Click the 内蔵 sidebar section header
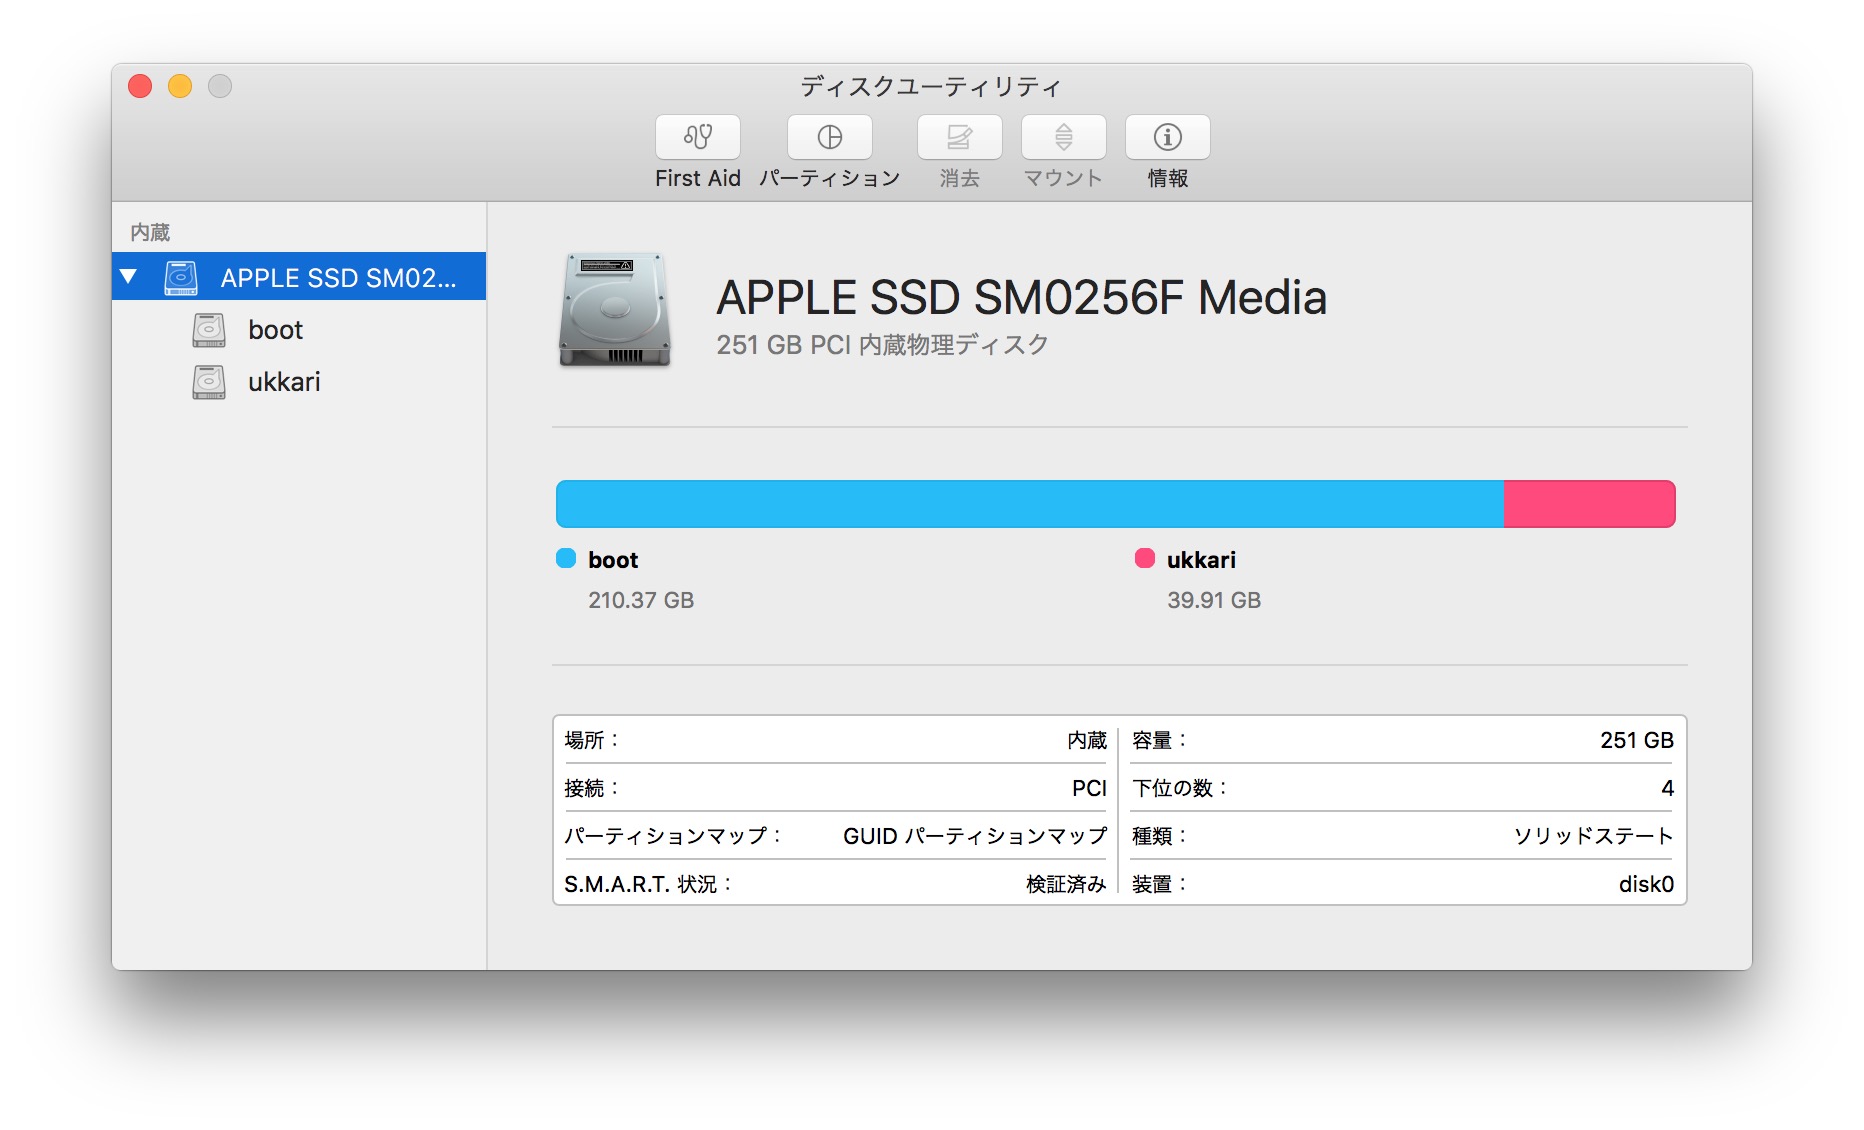Viewport: 1864px width, 1130px height. (x=150, y=232)
